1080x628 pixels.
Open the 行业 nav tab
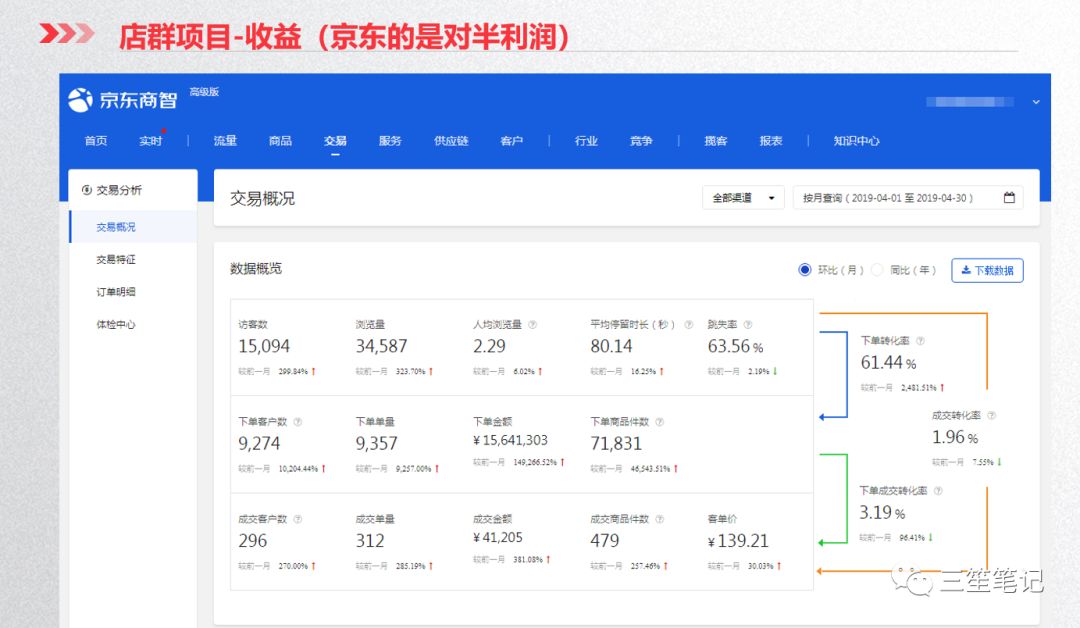coord(586,140)
